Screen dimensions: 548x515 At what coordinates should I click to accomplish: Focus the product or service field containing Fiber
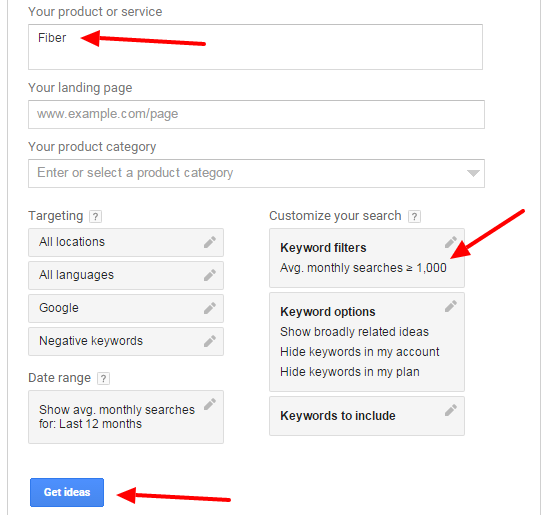pos(255,47)
